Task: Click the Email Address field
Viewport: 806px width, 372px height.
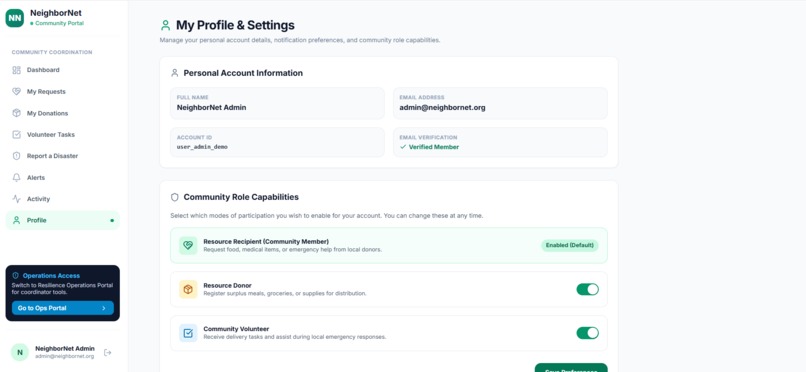Action: click(x=500, y=103)
